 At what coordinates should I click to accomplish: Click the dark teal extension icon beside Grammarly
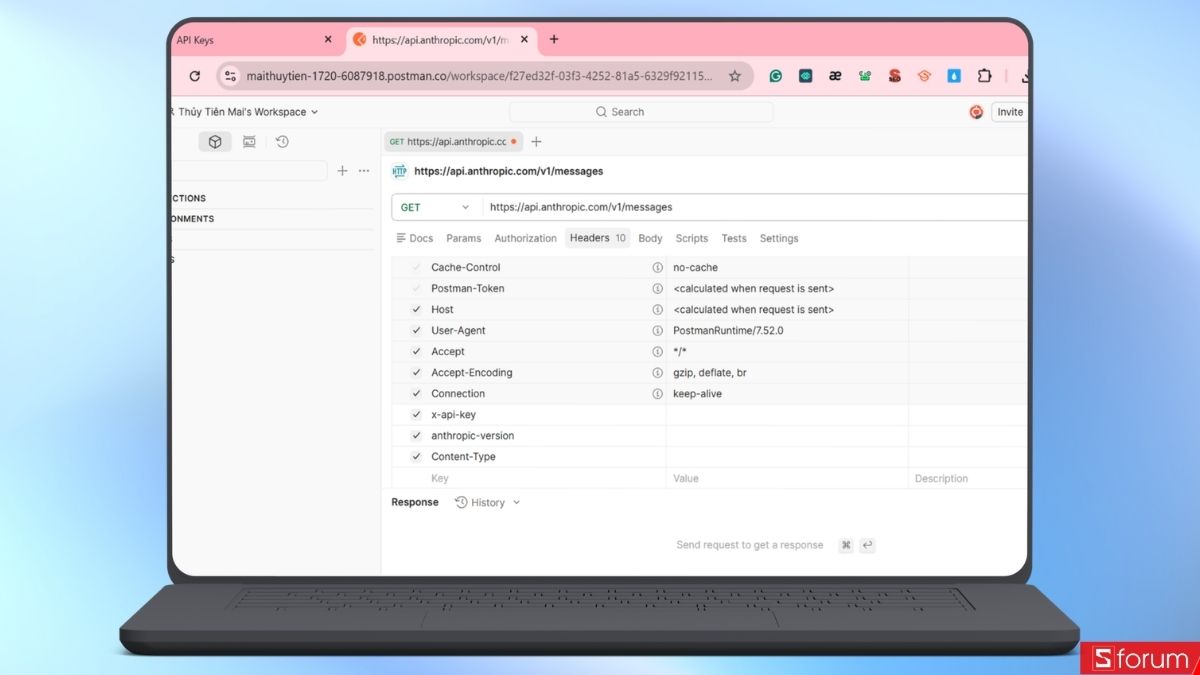click(805, 76)
